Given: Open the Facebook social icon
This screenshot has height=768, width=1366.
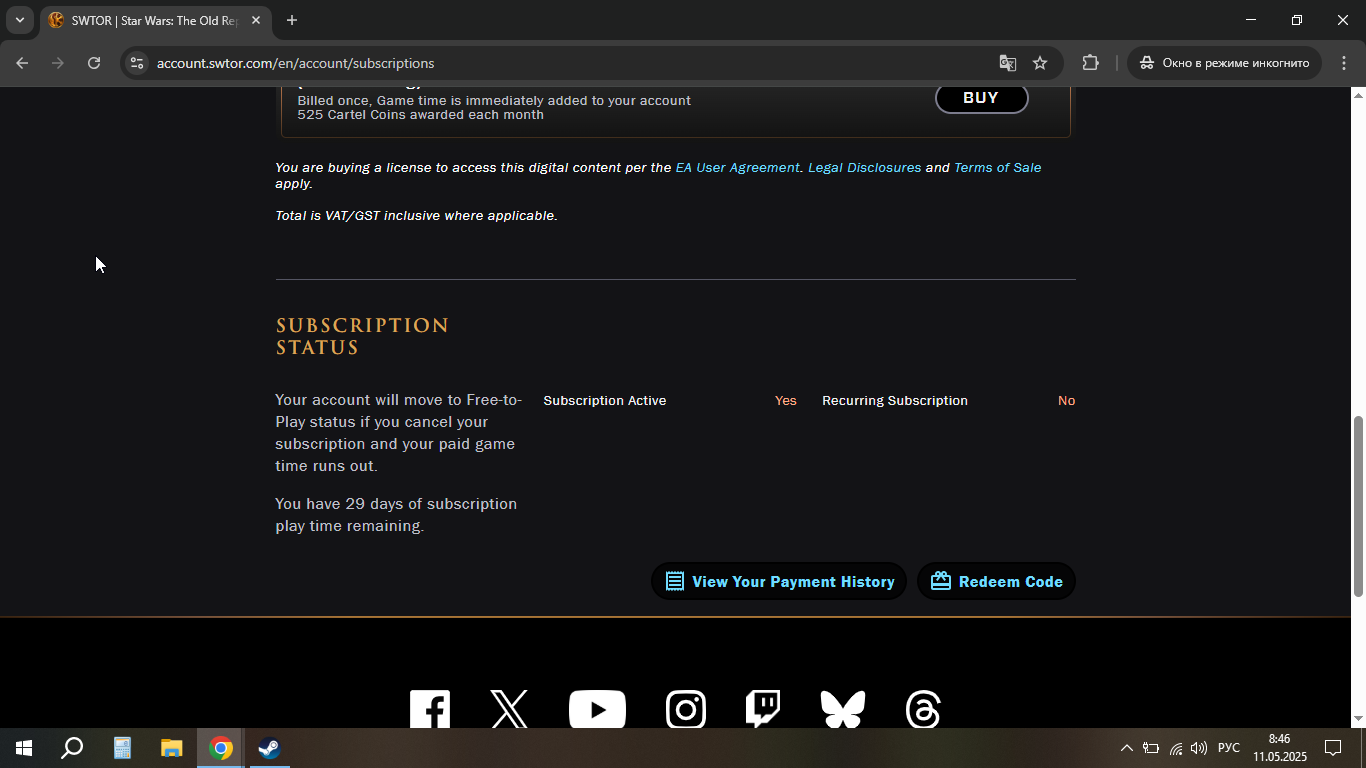Looking at the screenshot, I should (430, 709).
